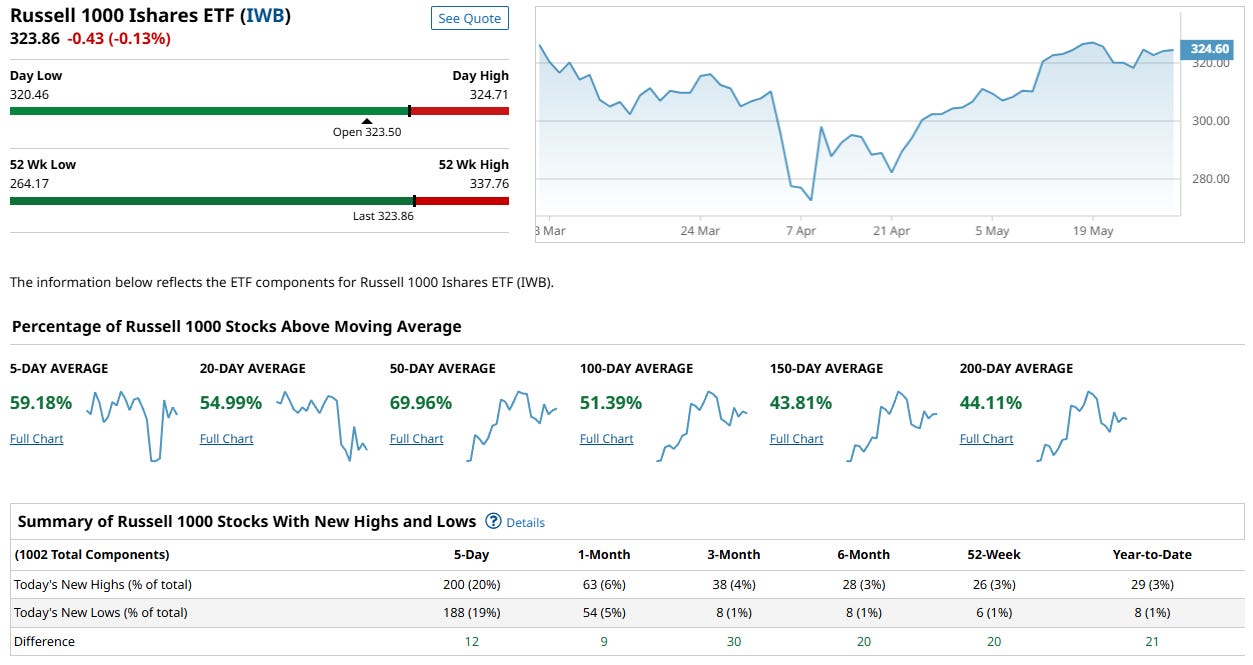
Task: Click the 29 (3%) Year-to-Date highs cell
Action: click(x=1152, y=584)
